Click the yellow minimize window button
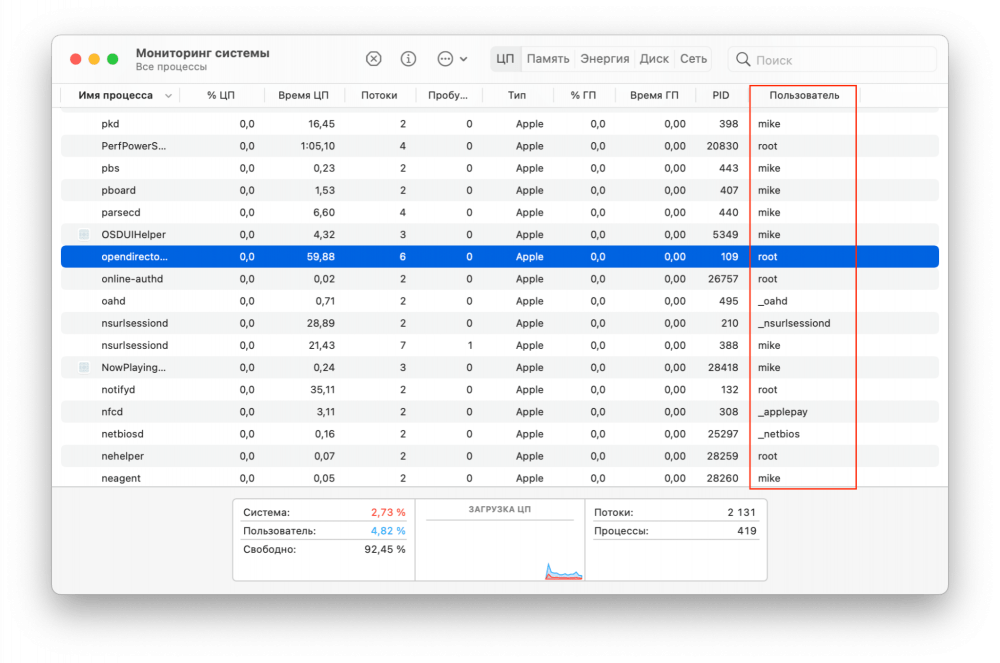The width and height of the screenshot is (1000, 663). click(x=94, y=59)
